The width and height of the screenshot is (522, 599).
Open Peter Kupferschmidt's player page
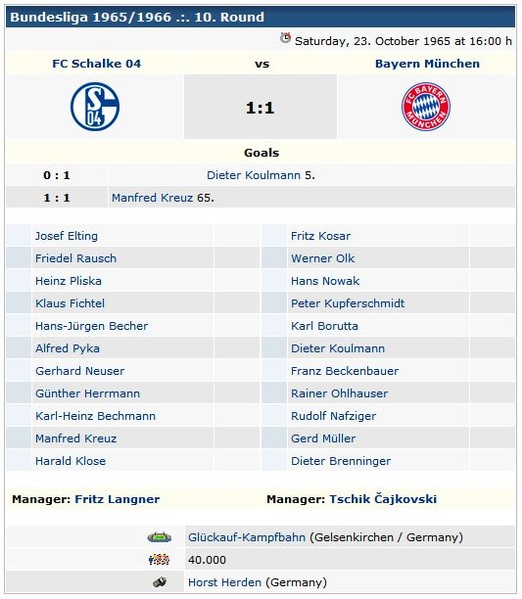pyautogui.click(x=347, y=303)
